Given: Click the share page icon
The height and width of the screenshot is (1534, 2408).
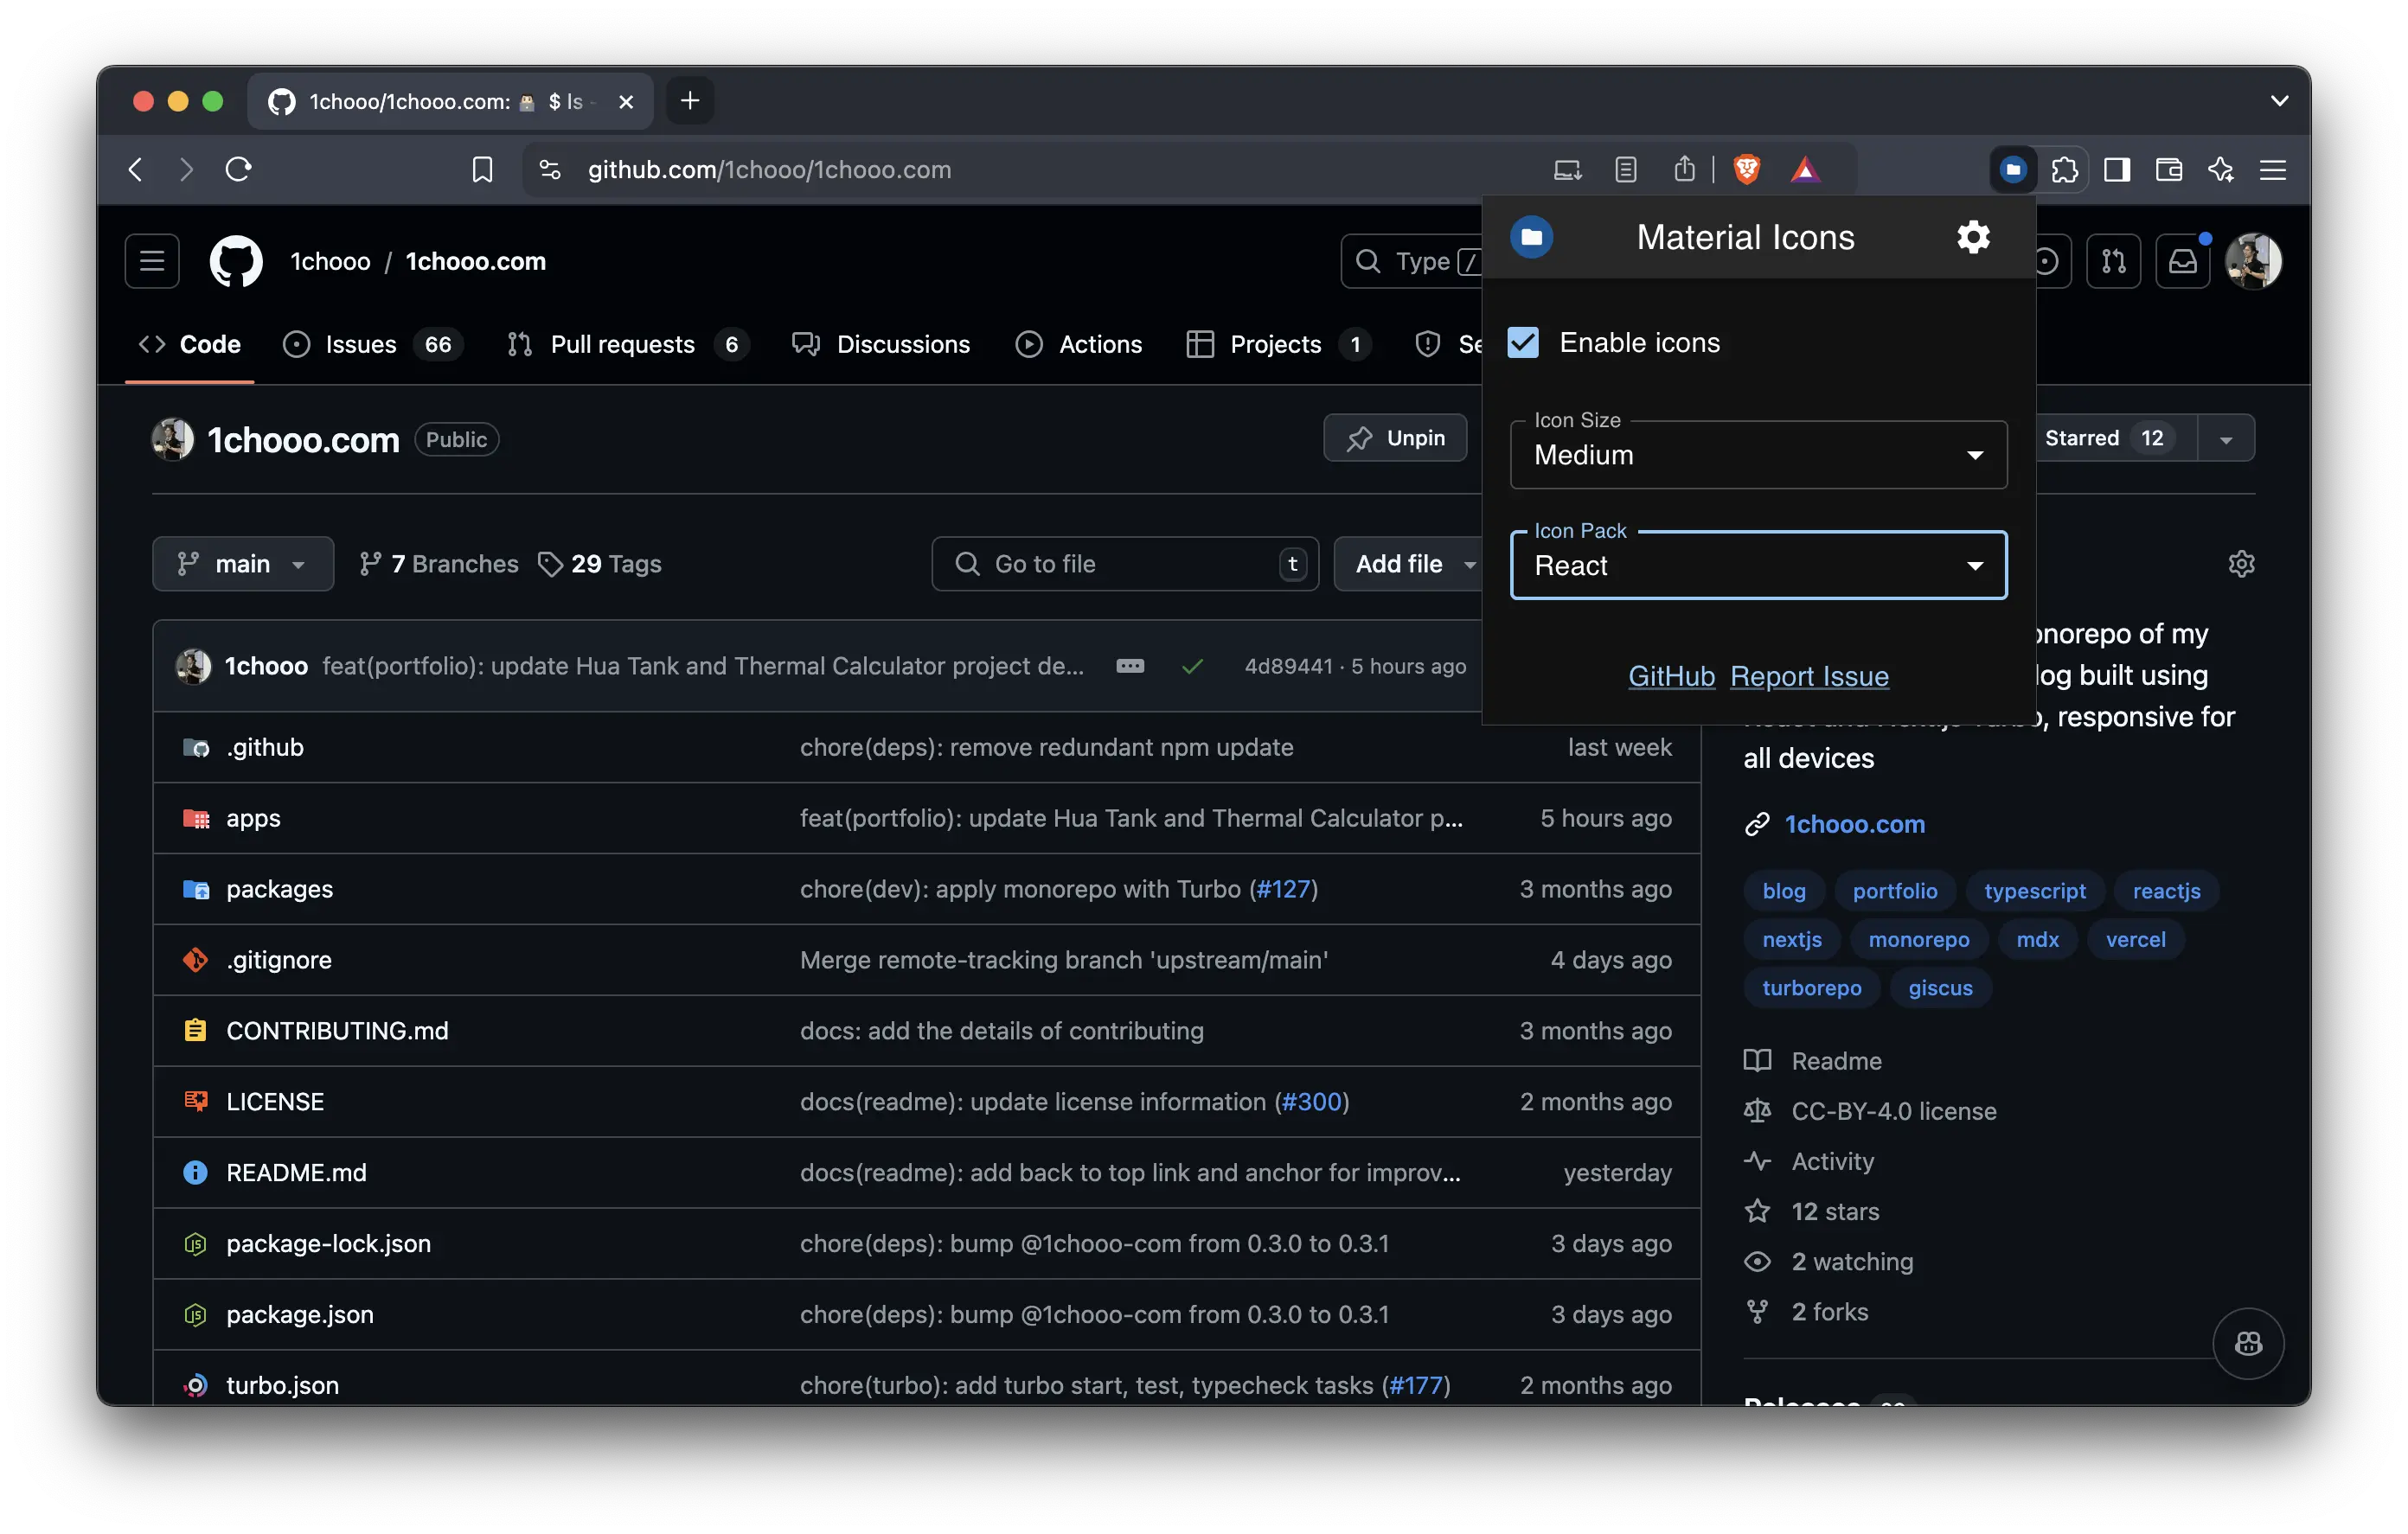Looking at the screenshot, I should [x=1685, y=170].
